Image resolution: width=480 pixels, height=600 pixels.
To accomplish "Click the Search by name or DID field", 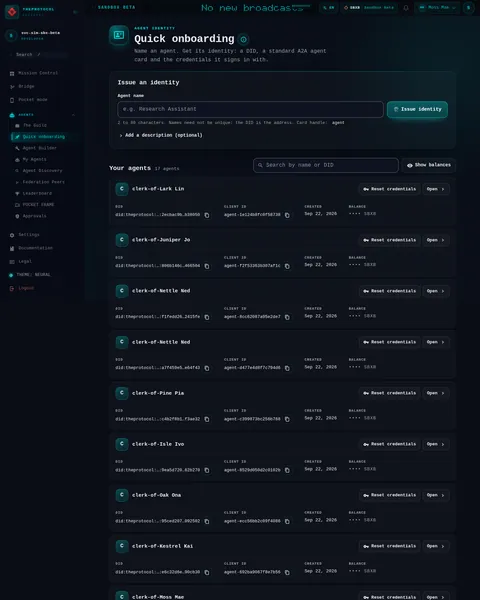I will point(326,165).
